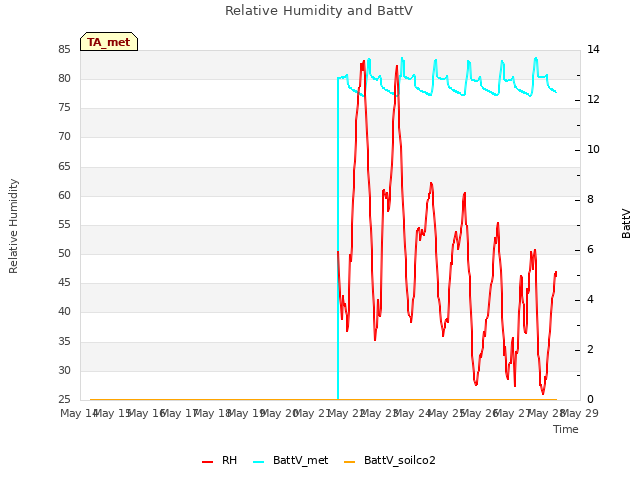Click the 0 tick on BattV axis
This screenshot has width=640, height=480.
(x=590, y=399)
